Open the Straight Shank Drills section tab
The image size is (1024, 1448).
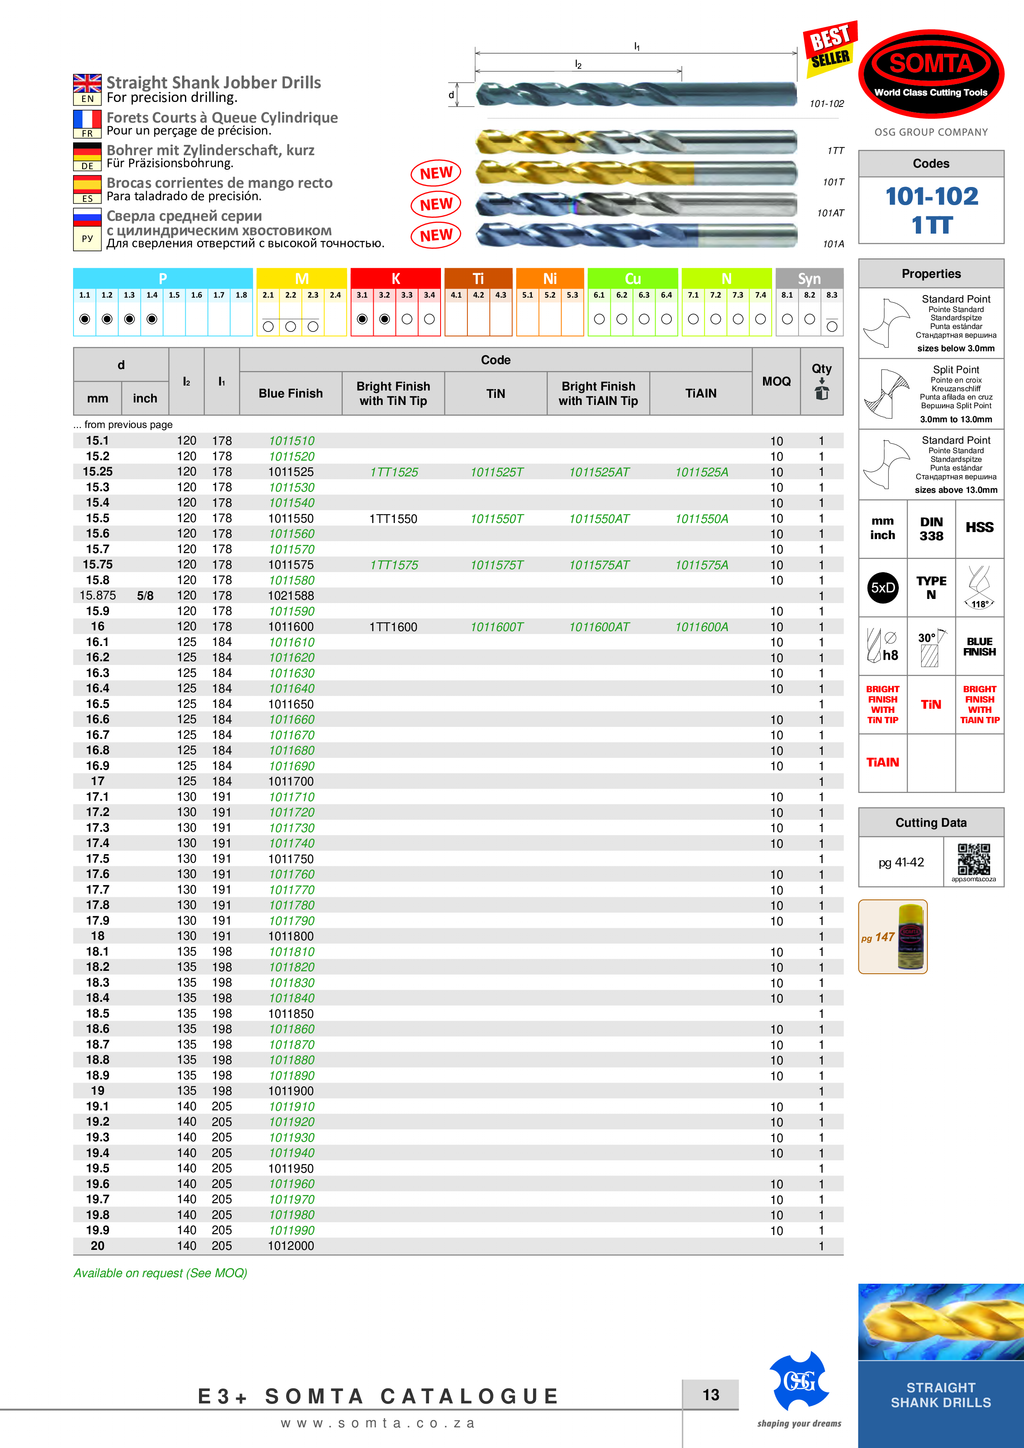pyautogui.click(x=940, y=1394)
